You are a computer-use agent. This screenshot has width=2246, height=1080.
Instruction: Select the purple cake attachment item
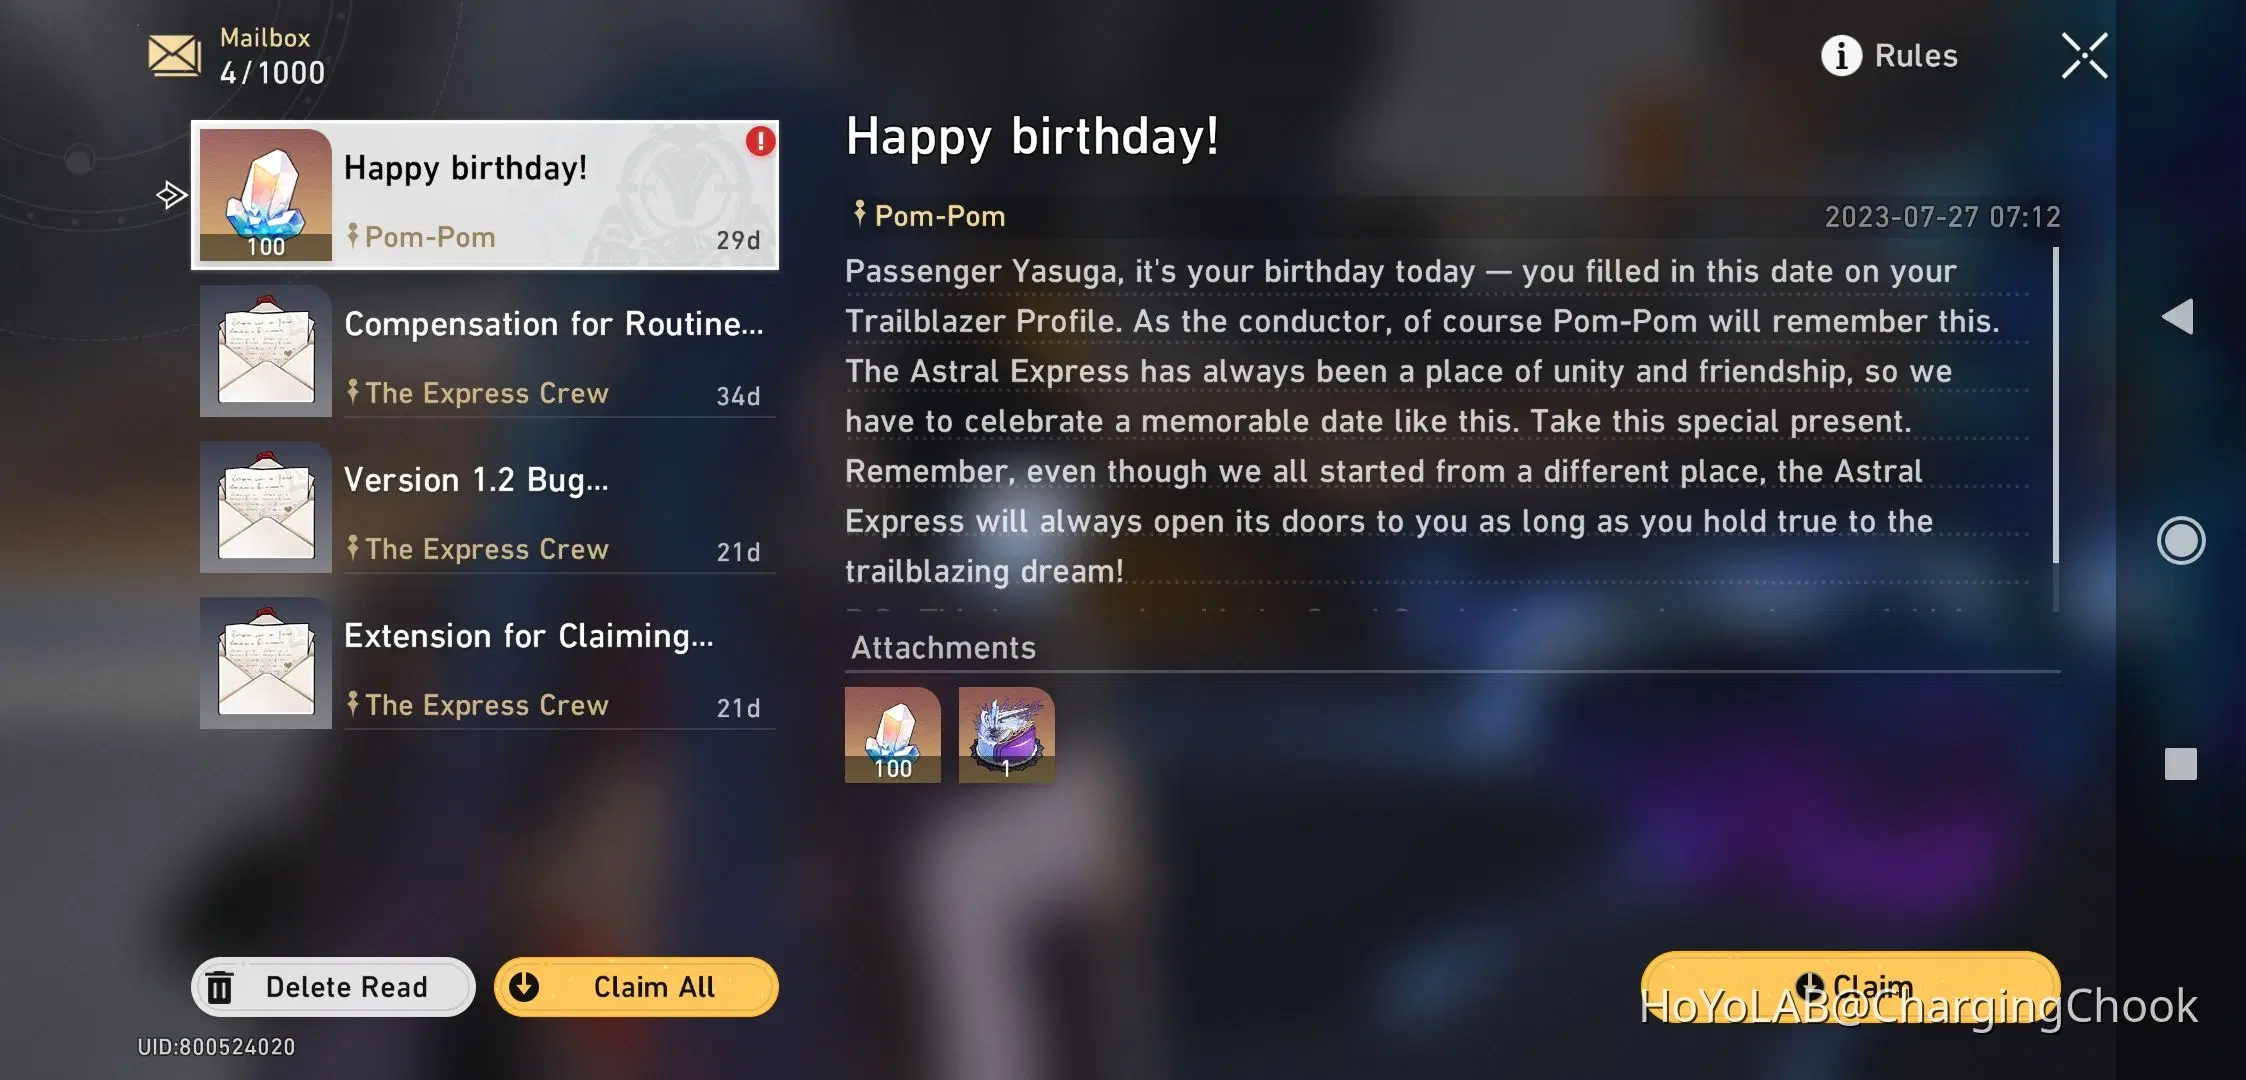click(x=1006, y=734)
